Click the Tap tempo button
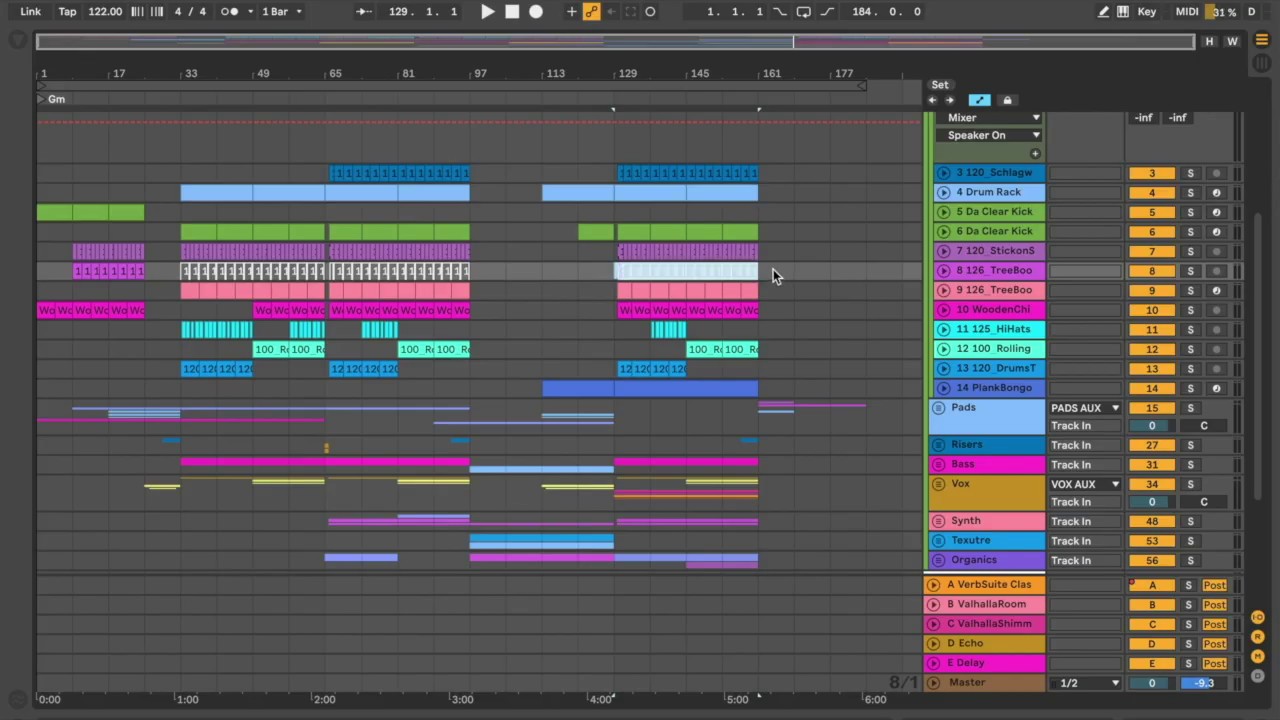The height and width of the screenshot is (720, 1280). coord(67,12)
